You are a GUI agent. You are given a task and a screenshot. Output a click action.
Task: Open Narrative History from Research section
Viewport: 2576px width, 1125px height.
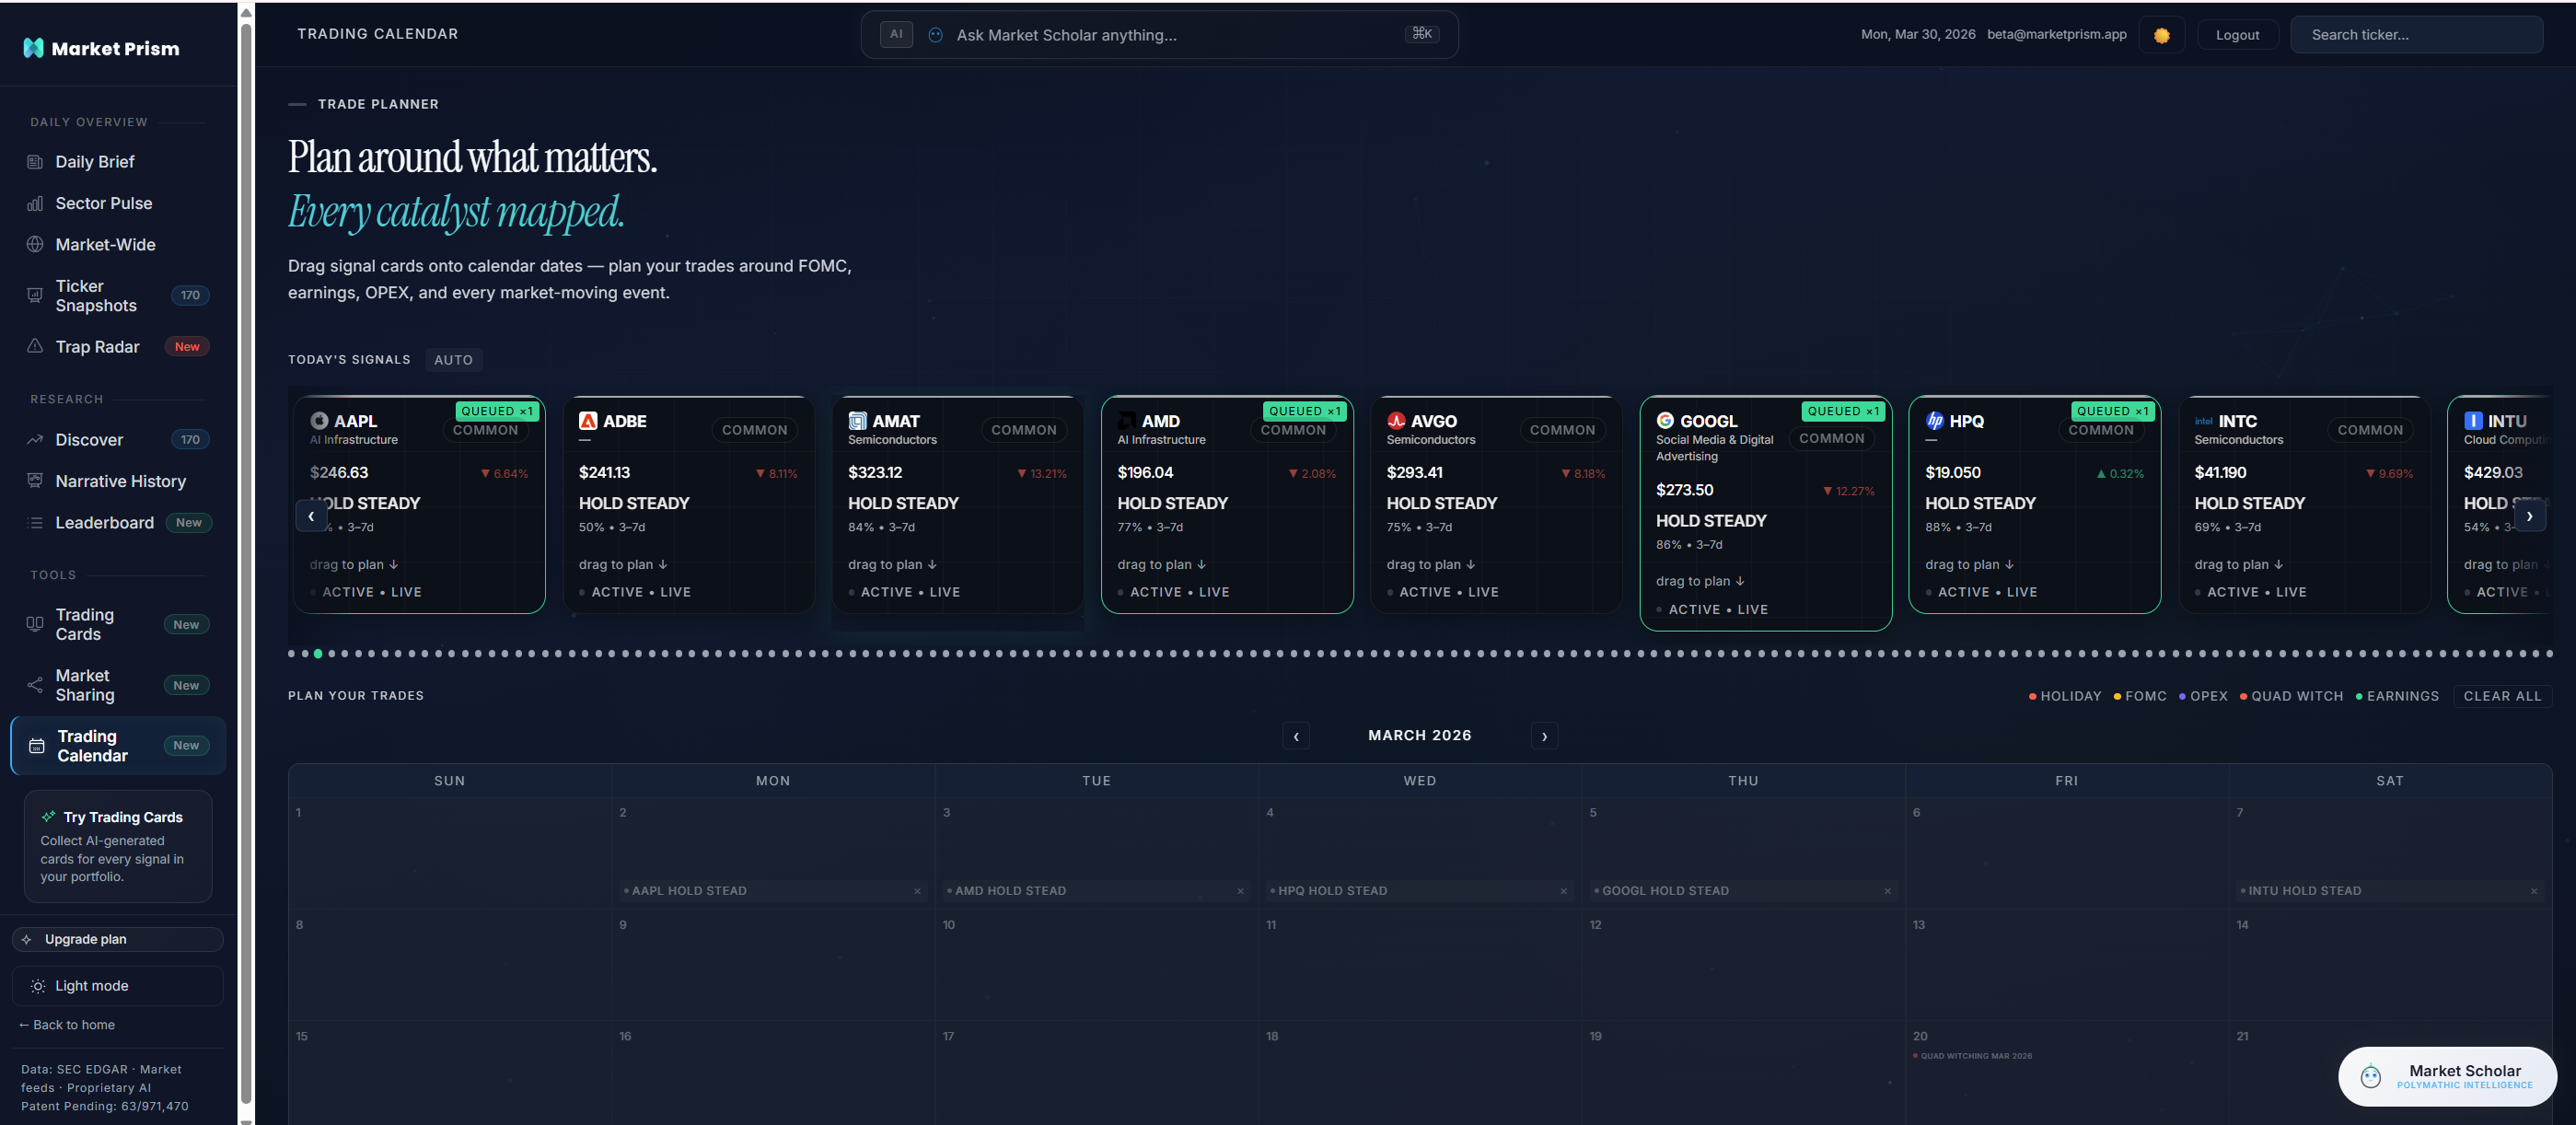[x=118, y=481]
